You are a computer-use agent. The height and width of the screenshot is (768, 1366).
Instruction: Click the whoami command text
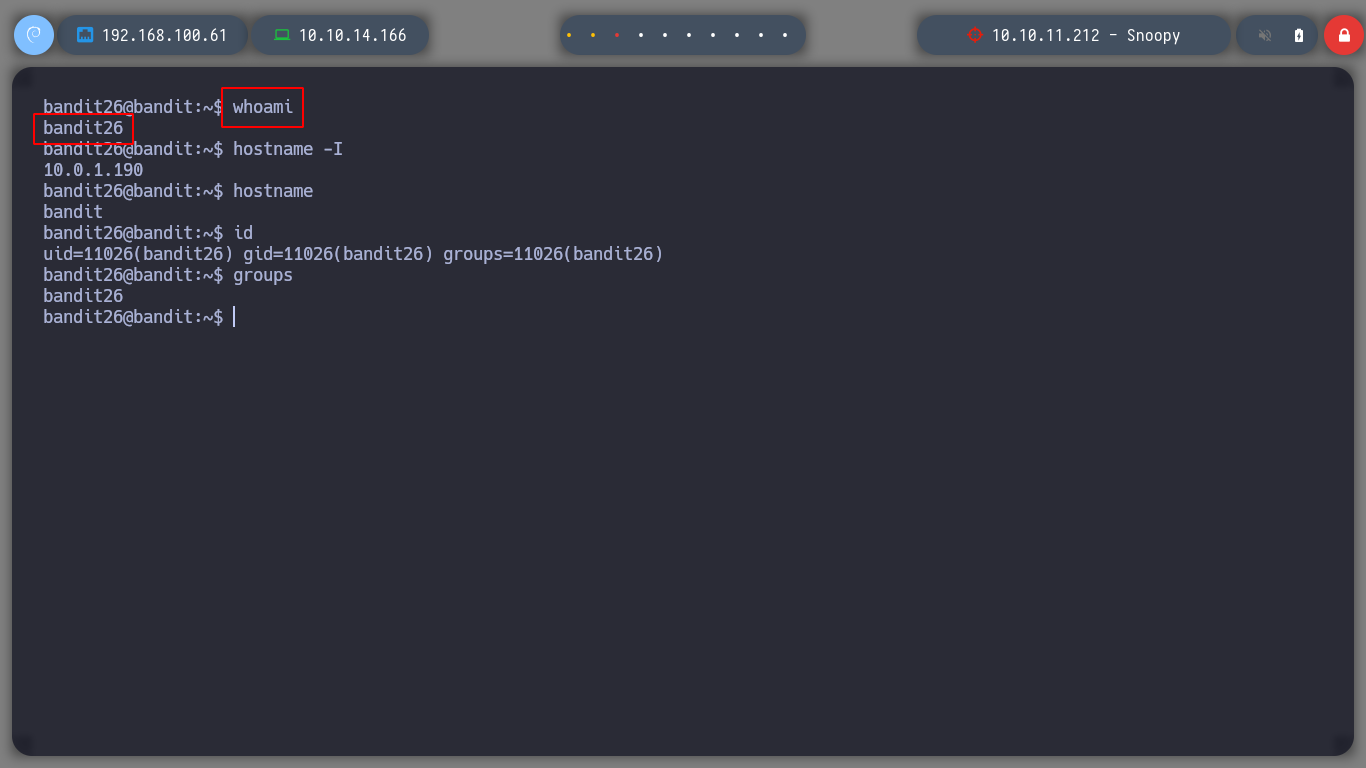263,107
